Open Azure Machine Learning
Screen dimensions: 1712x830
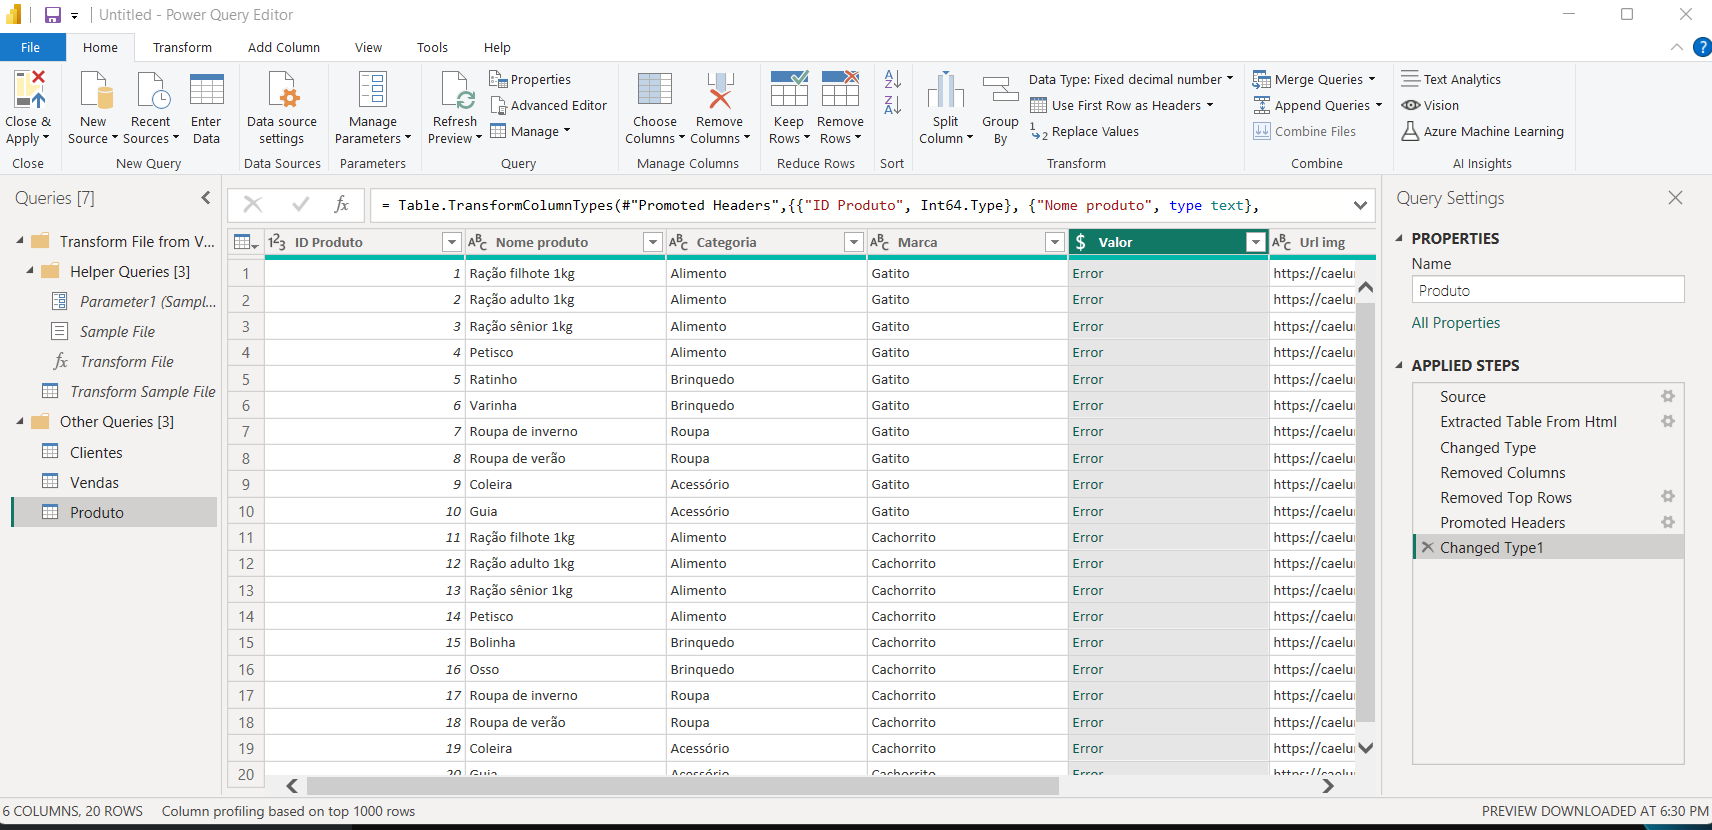(1482, 131)
